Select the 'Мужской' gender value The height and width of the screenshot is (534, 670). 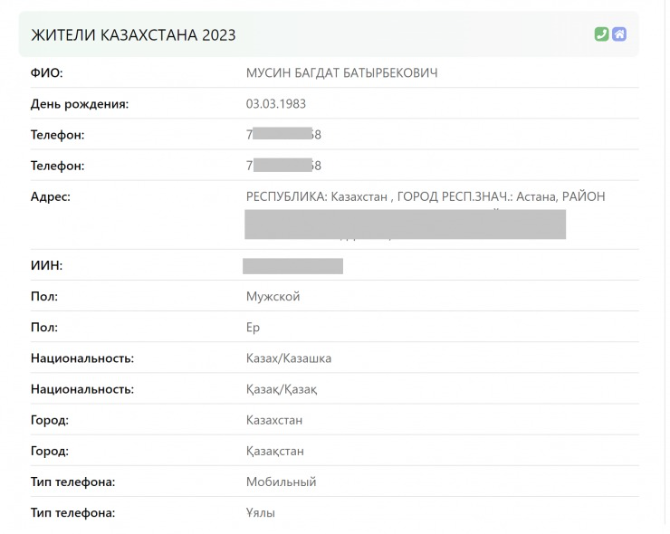(273, 296)
